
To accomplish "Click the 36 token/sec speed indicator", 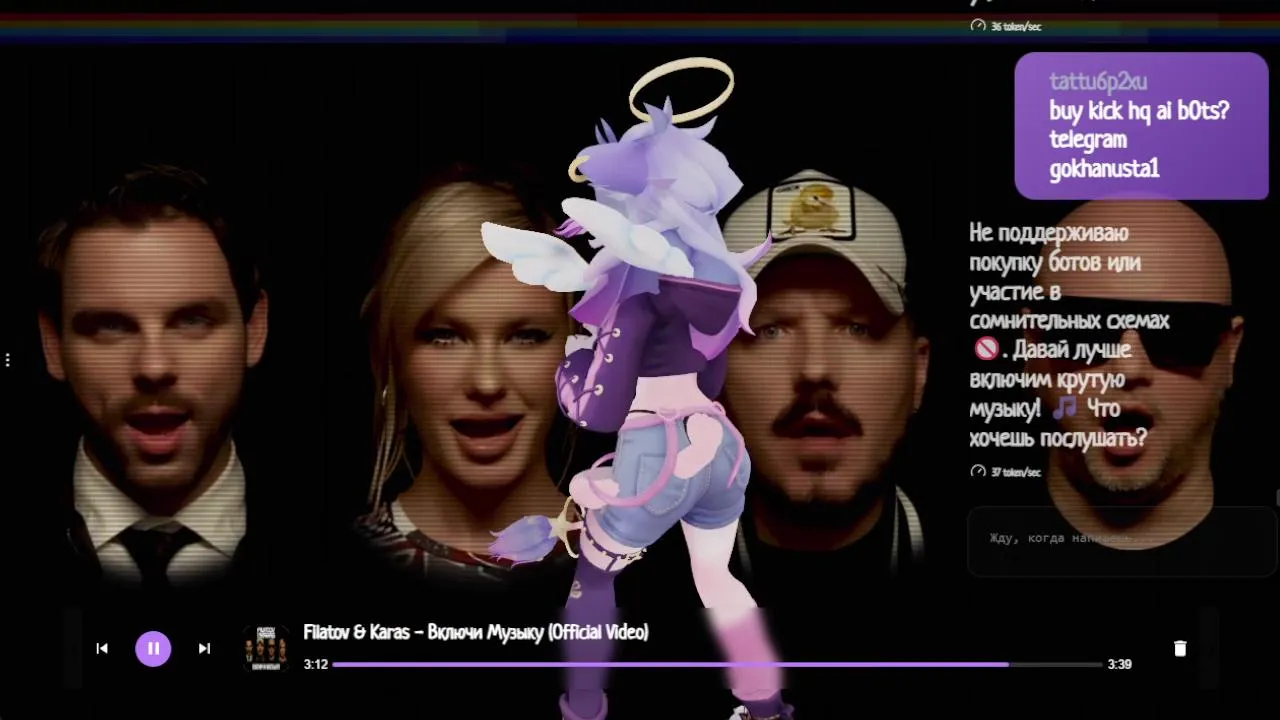I will point(1006,26).
